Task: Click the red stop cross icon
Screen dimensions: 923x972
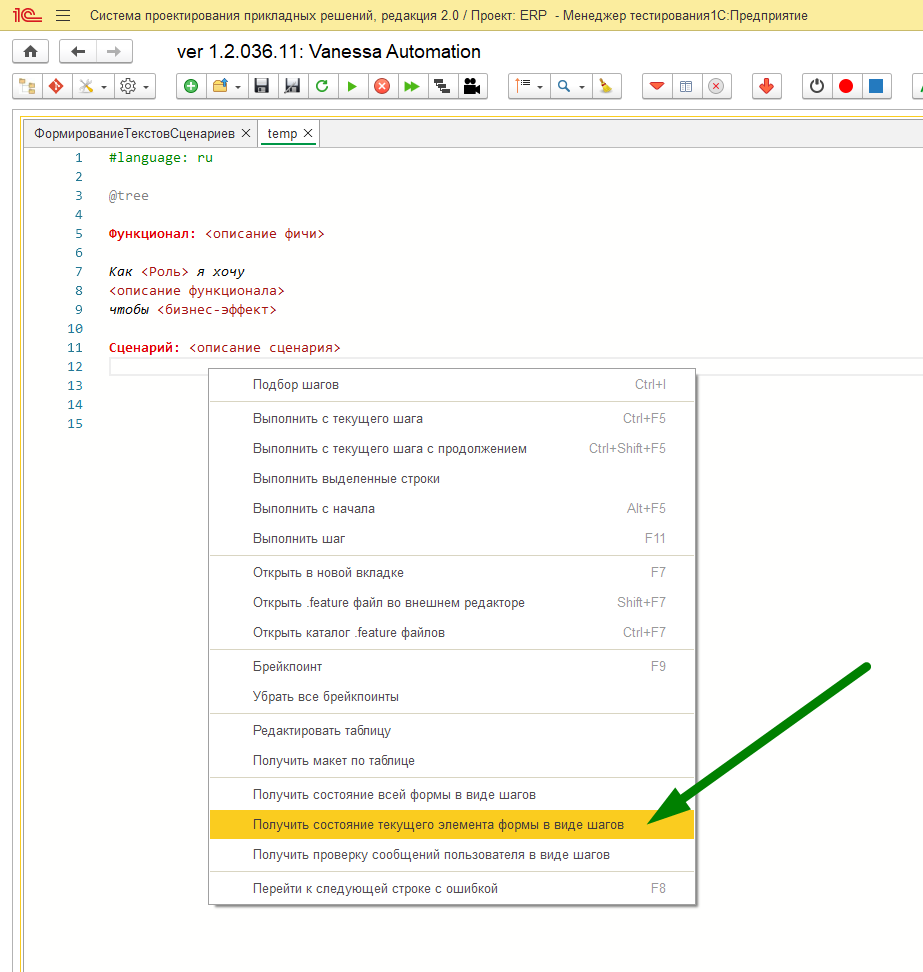Action: pos(382,86)
